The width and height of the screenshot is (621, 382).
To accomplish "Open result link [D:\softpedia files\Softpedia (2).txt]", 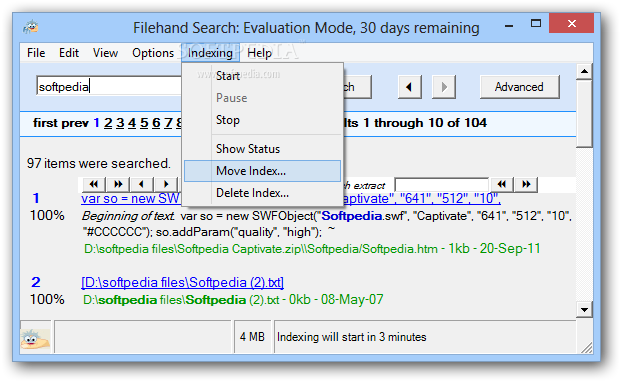I will (183, 283).
